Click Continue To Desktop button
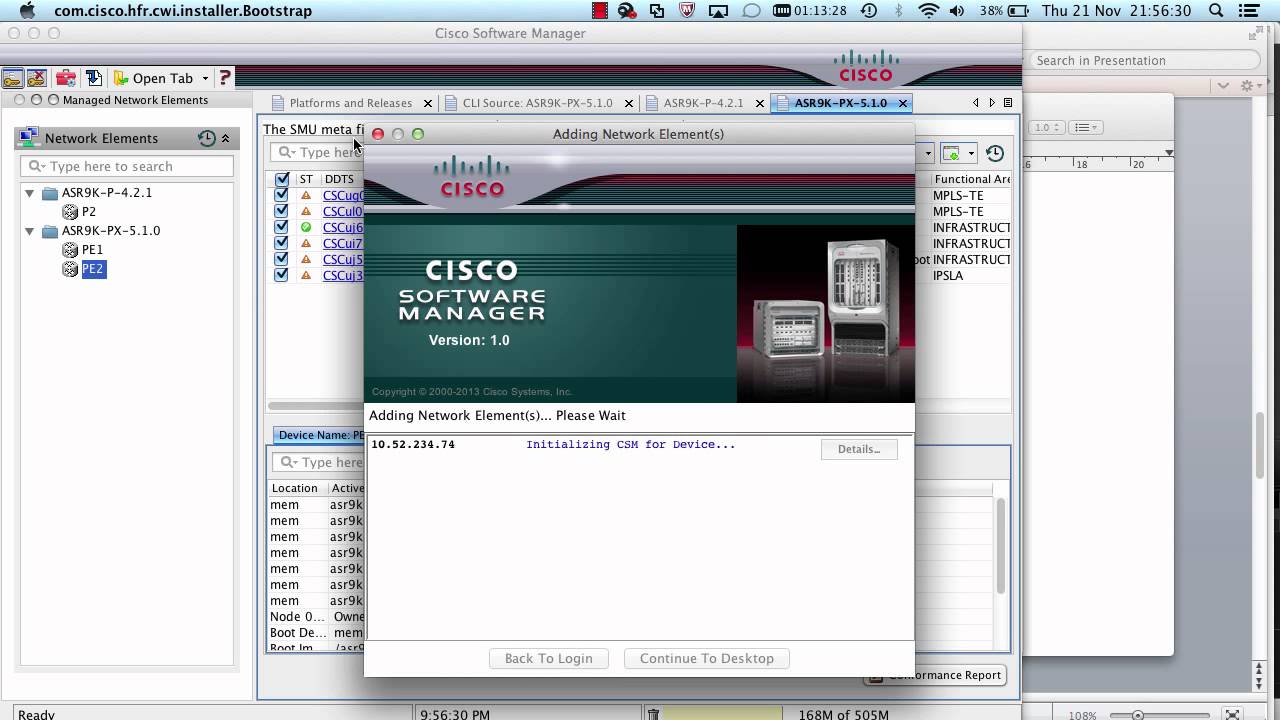 point(707,658)
